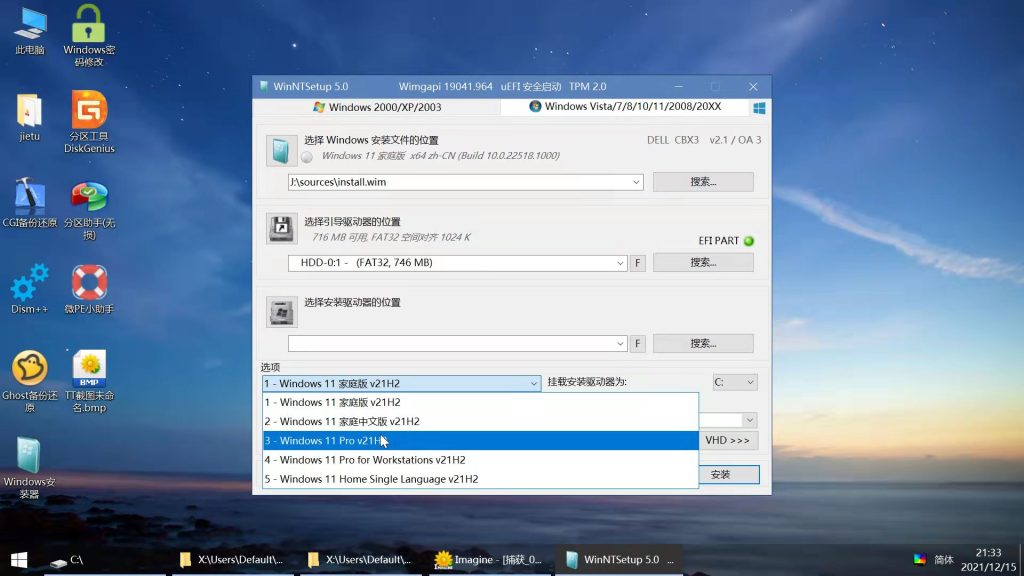Click F button beside boot drive
The width and height of the screenshot is (1024, 576).
tap(637, 263)
